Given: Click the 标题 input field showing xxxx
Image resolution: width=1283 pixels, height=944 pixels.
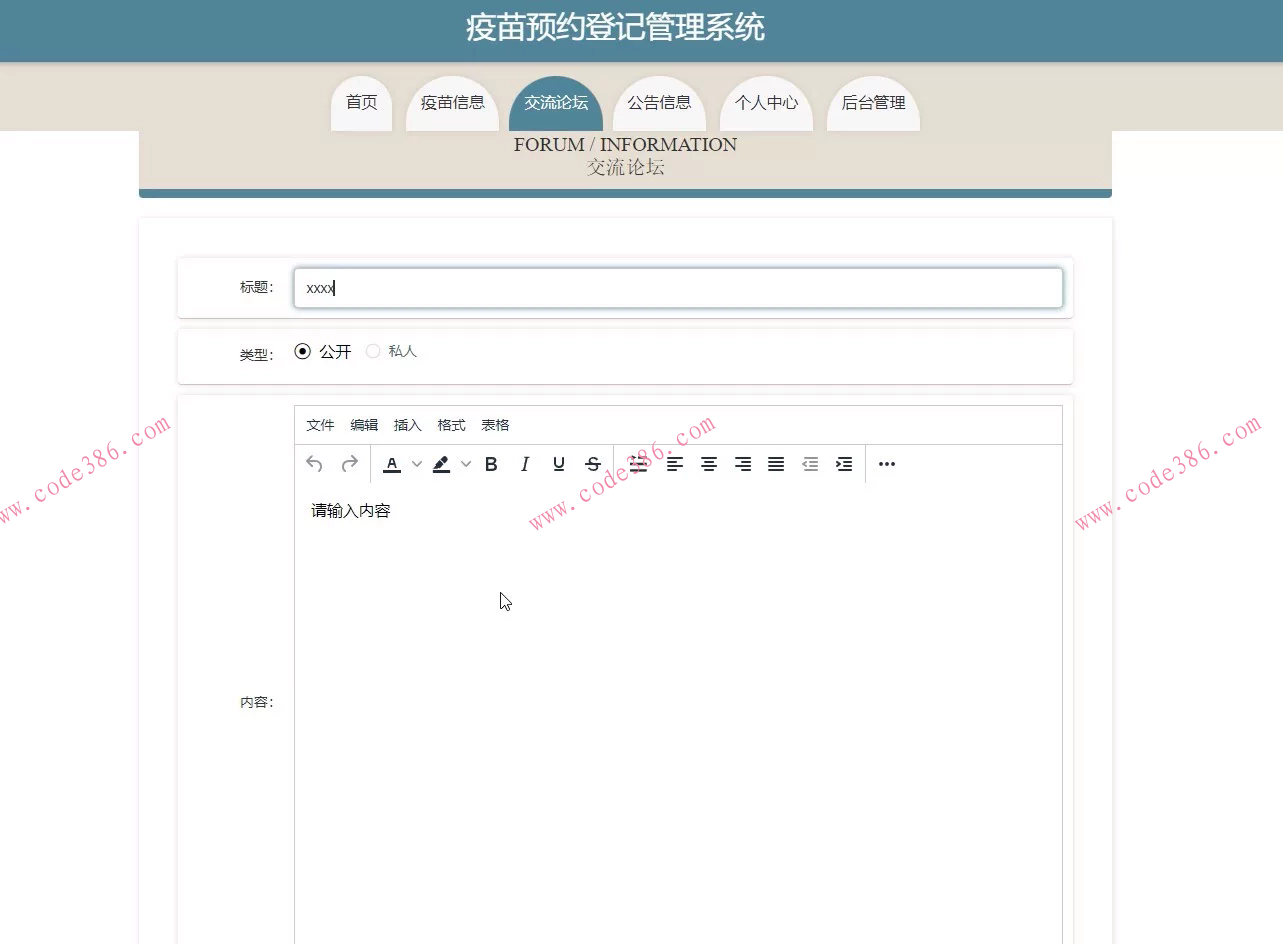Looking at the screenshot, I should pyautogui.click(x=678, y=288).
